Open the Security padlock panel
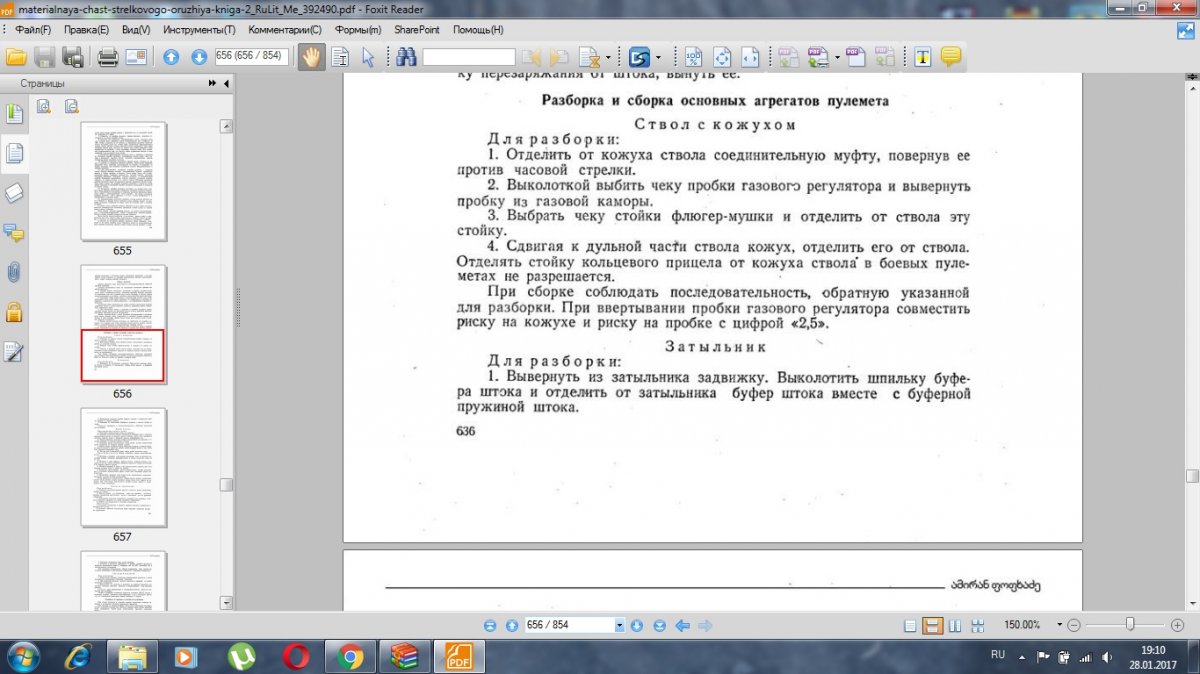 click(14, 312)
